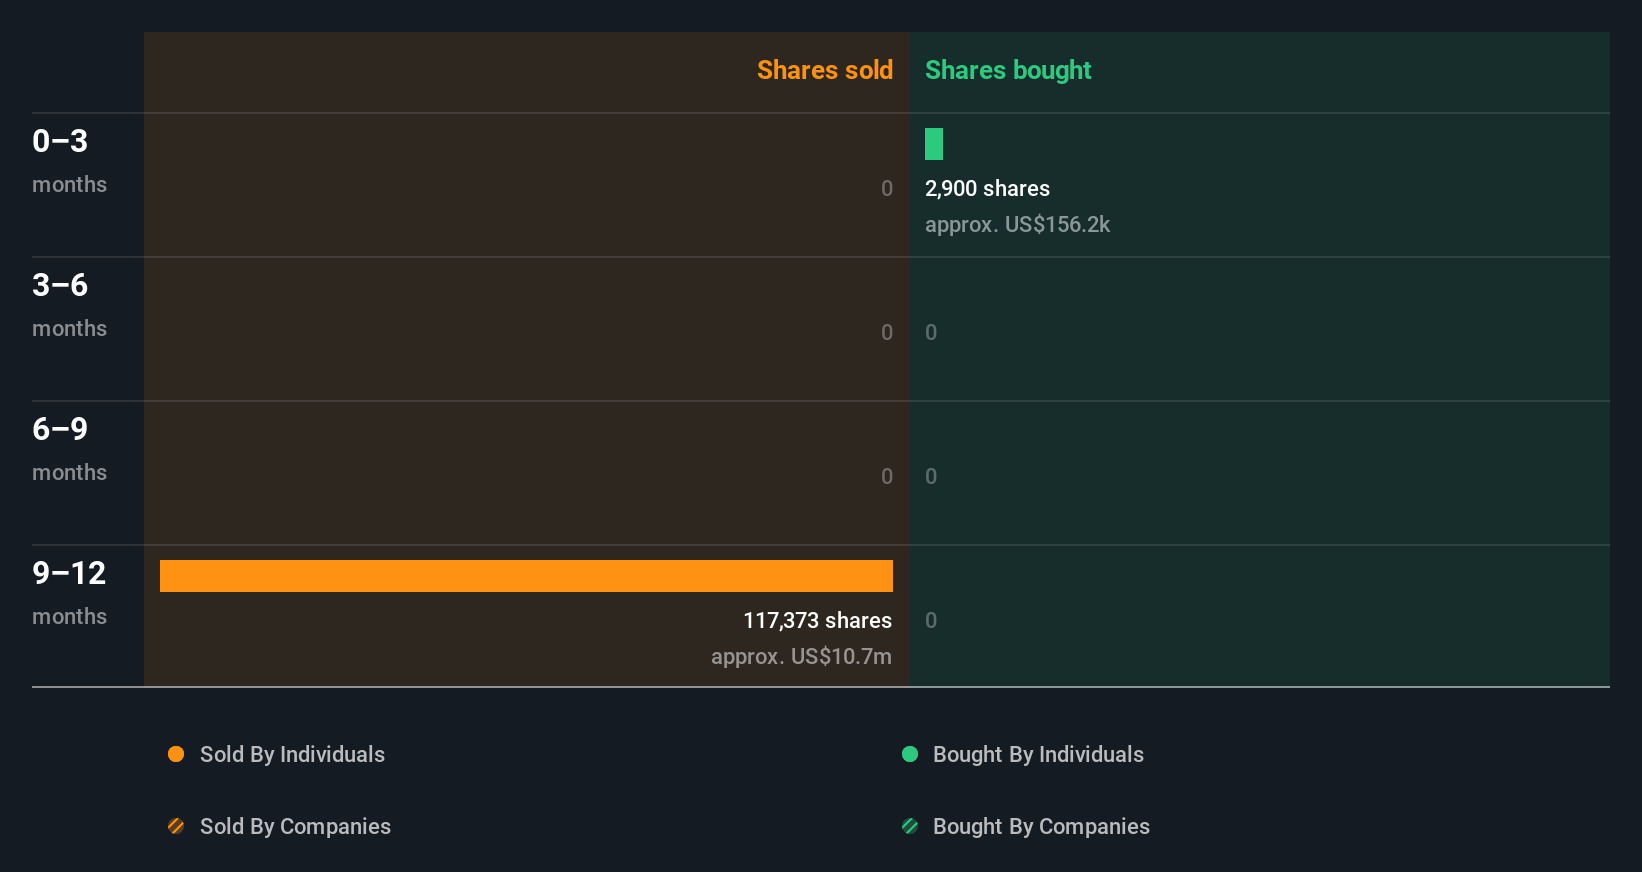
Task: Click the orange Sold By Individuals legend dot
Action: point(176,754)
